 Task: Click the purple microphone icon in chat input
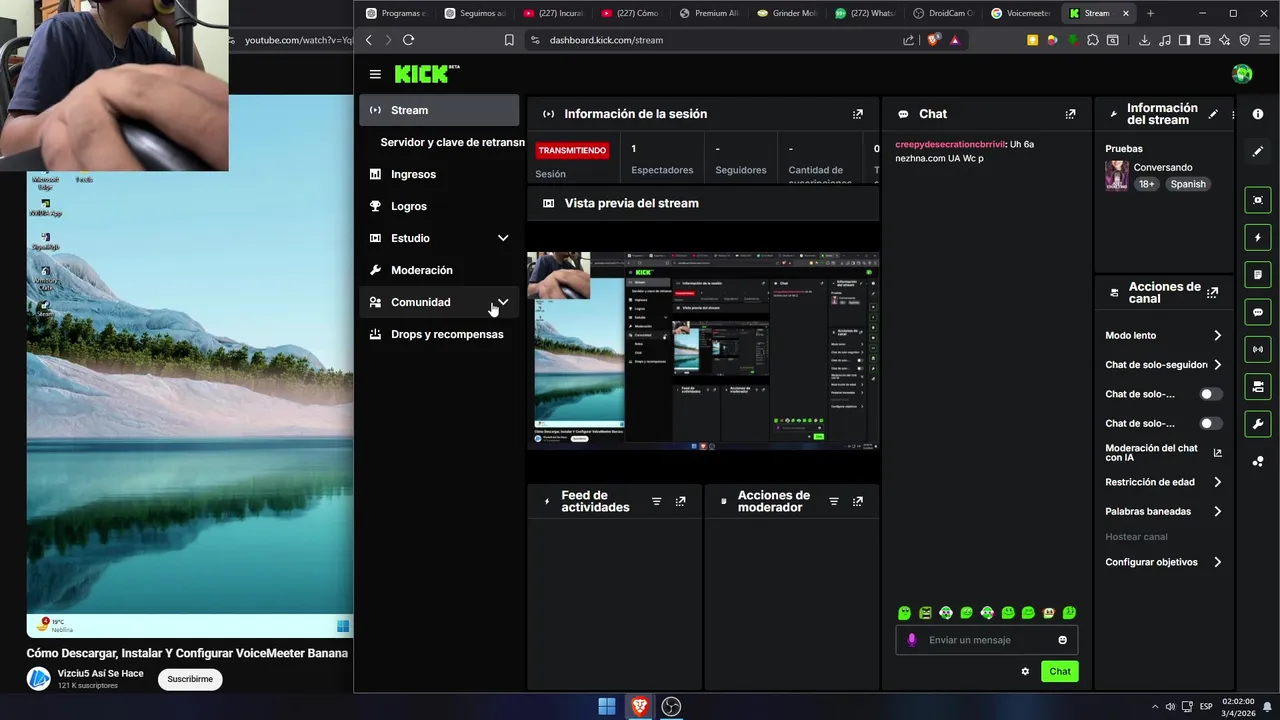[911, 640]
